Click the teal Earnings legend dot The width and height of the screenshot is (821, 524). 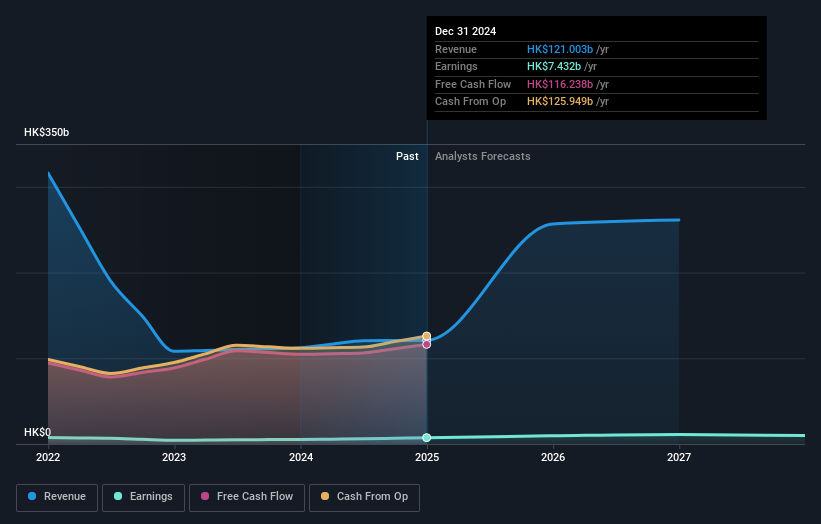118,496
